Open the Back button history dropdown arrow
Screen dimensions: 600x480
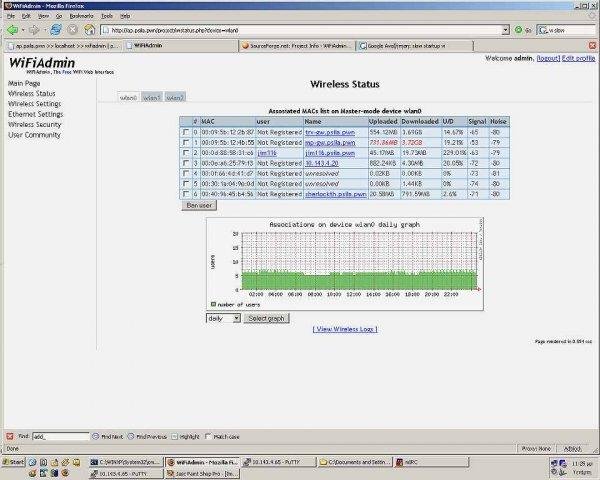pos(23,30)
